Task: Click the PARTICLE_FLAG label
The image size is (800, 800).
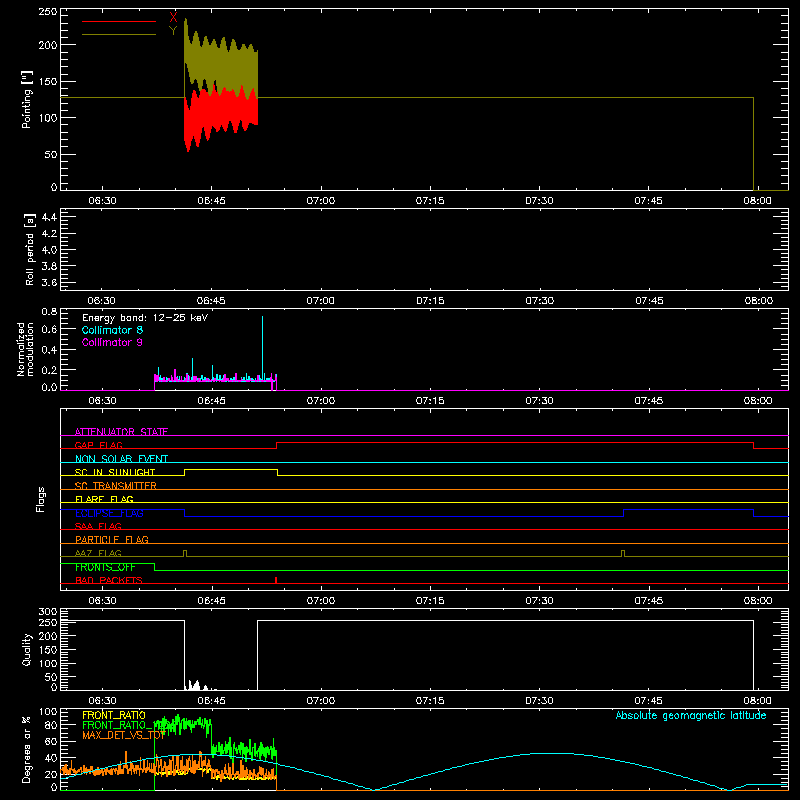Action: tap(112, 539)
